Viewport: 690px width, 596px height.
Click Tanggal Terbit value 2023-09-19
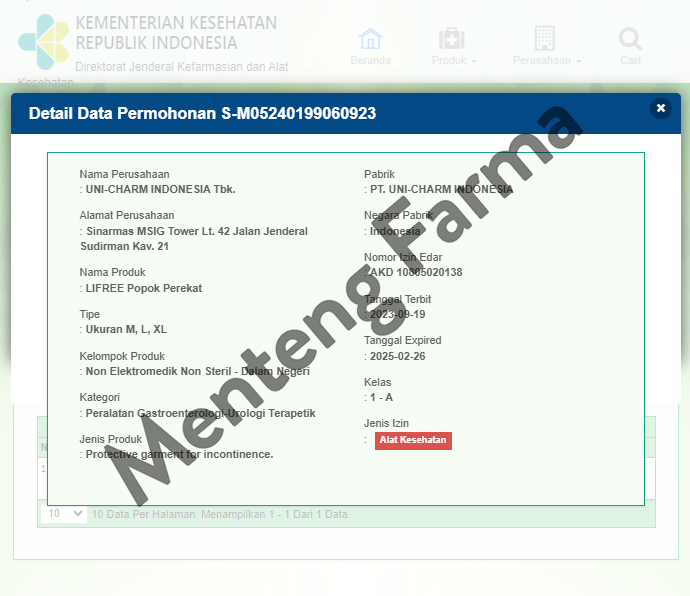click(x=398, y=314)
